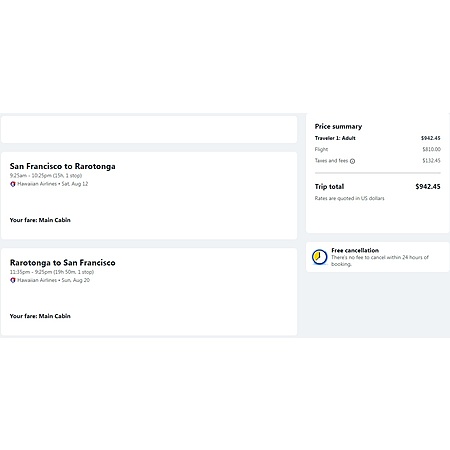Click the empty white card above flight details
This screenshot has width=450, height=450.
[x=149, y=130]
